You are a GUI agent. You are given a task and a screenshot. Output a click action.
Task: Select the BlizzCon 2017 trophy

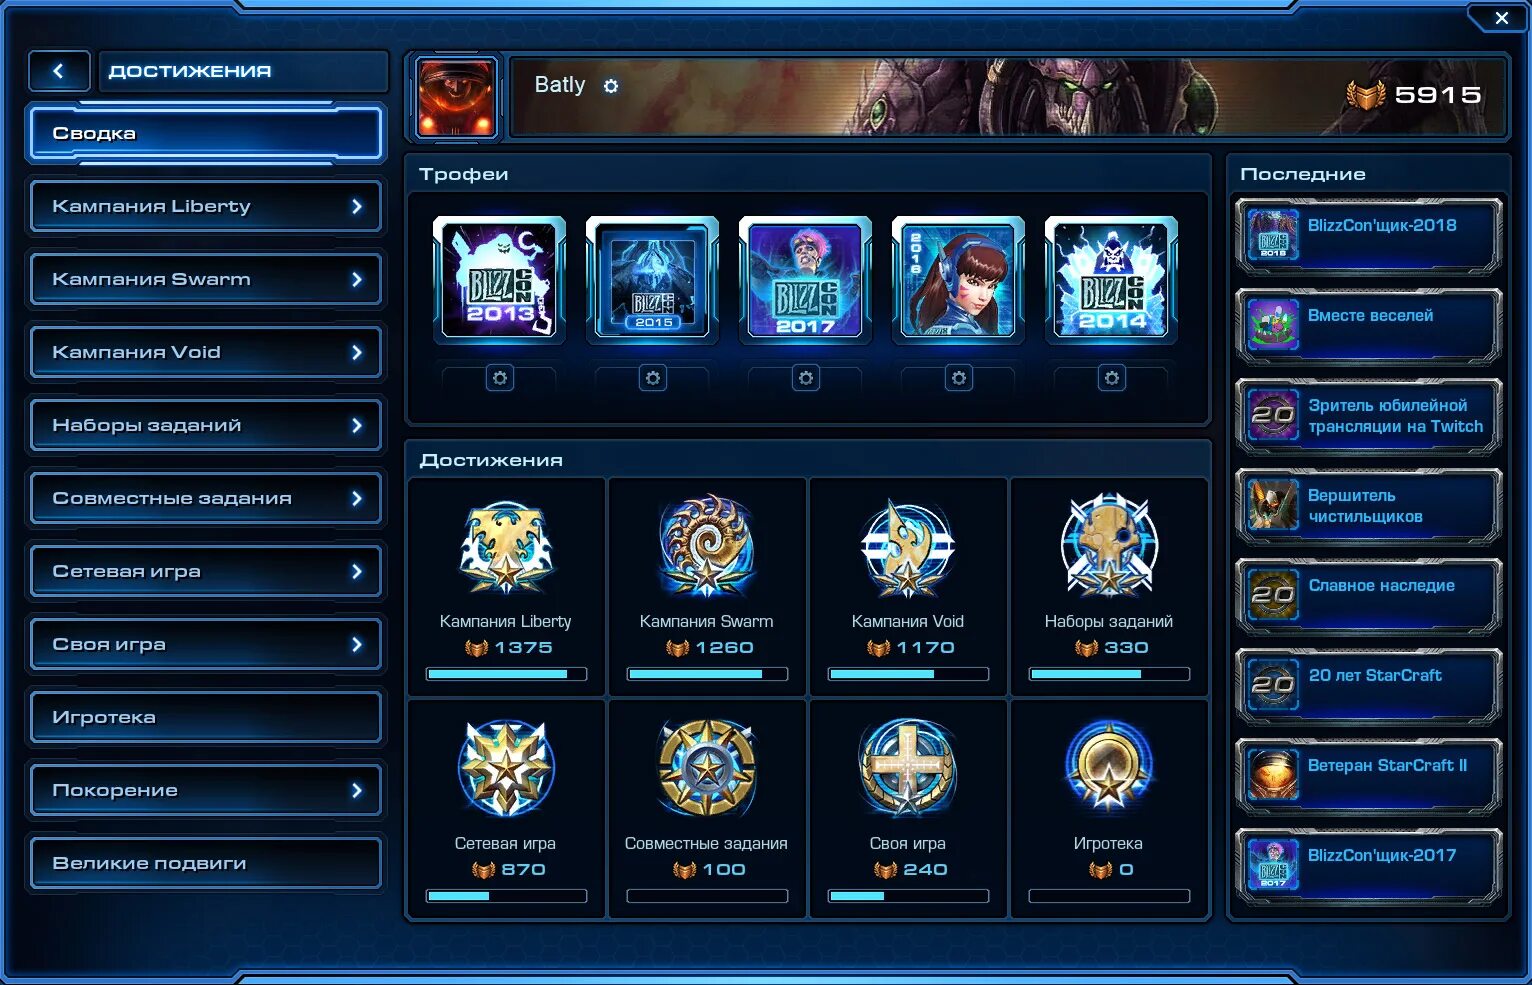805,279
